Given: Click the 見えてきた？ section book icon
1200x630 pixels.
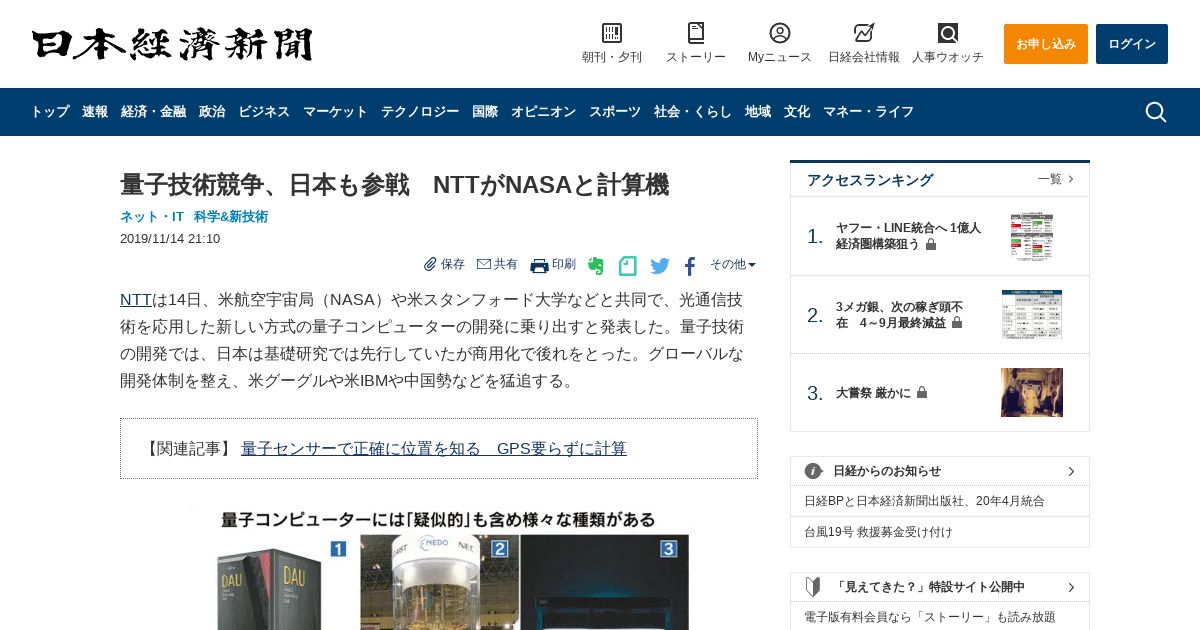Looking at the screenshot, I should [813, 587].
